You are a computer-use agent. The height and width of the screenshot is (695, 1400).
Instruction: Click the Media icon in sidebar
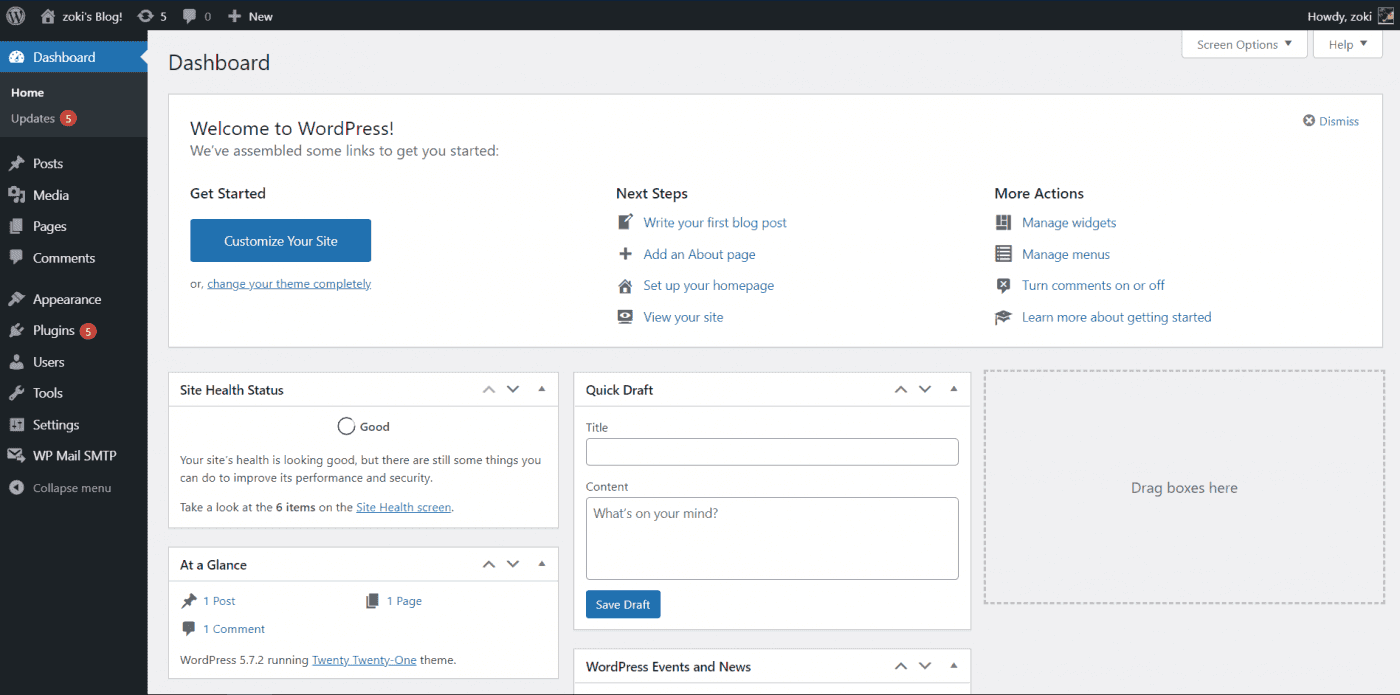pos(16,195)
